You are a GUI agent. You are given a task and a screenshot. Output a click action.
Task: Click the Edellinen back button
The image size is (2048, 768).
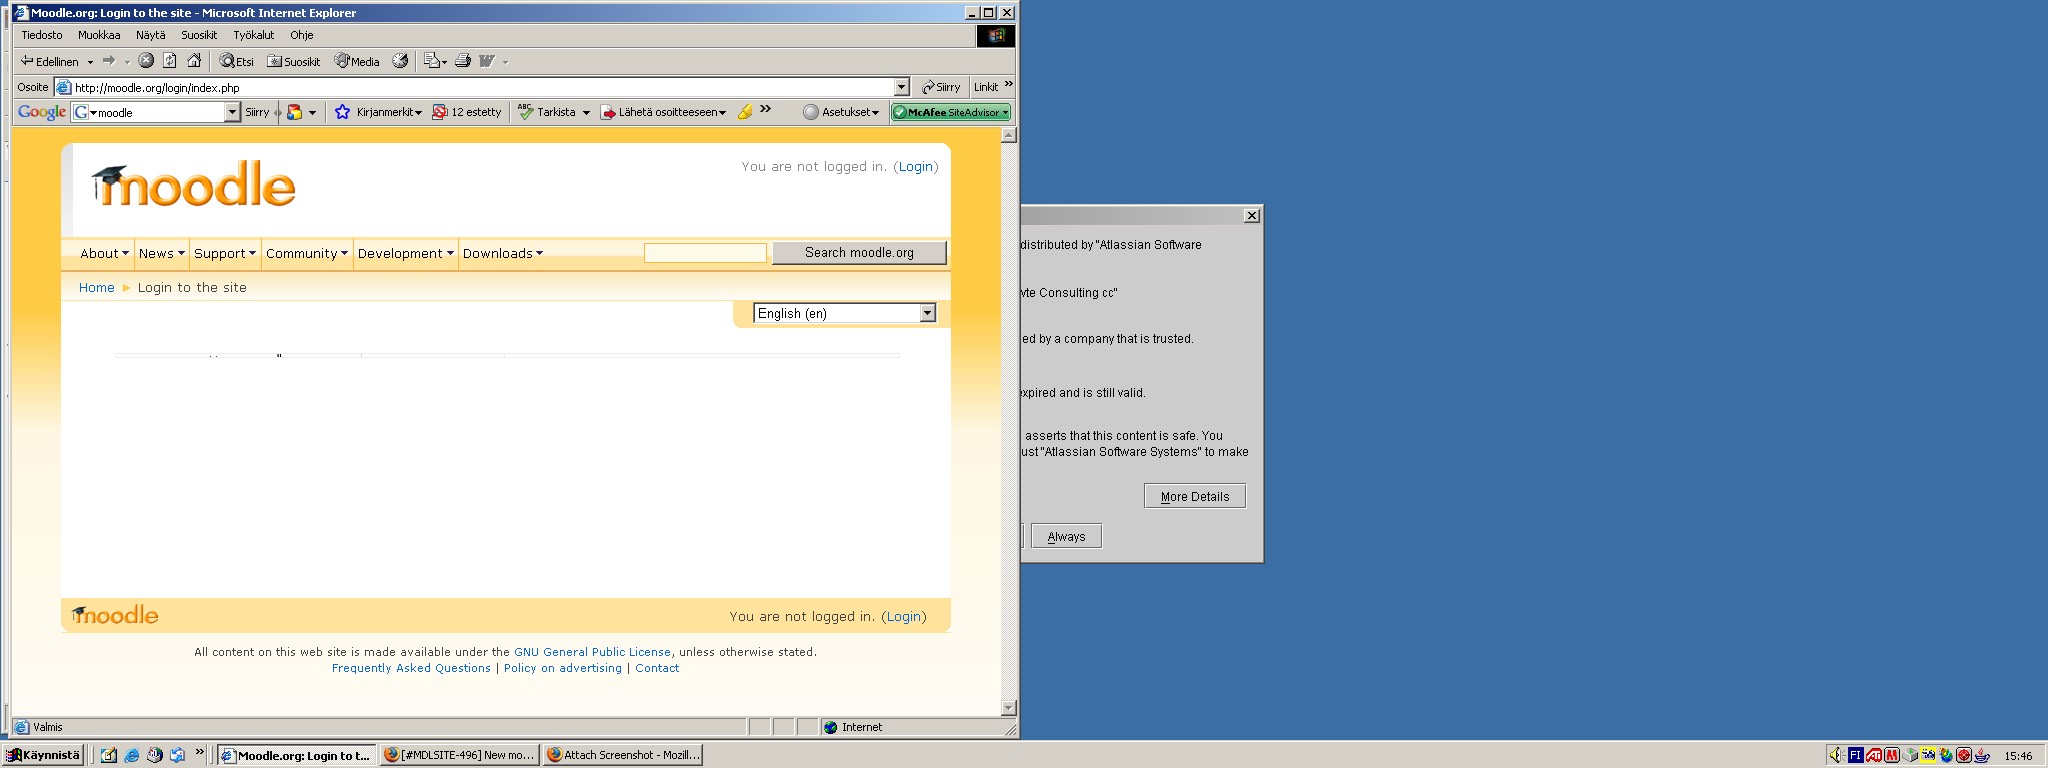[49, 61]
